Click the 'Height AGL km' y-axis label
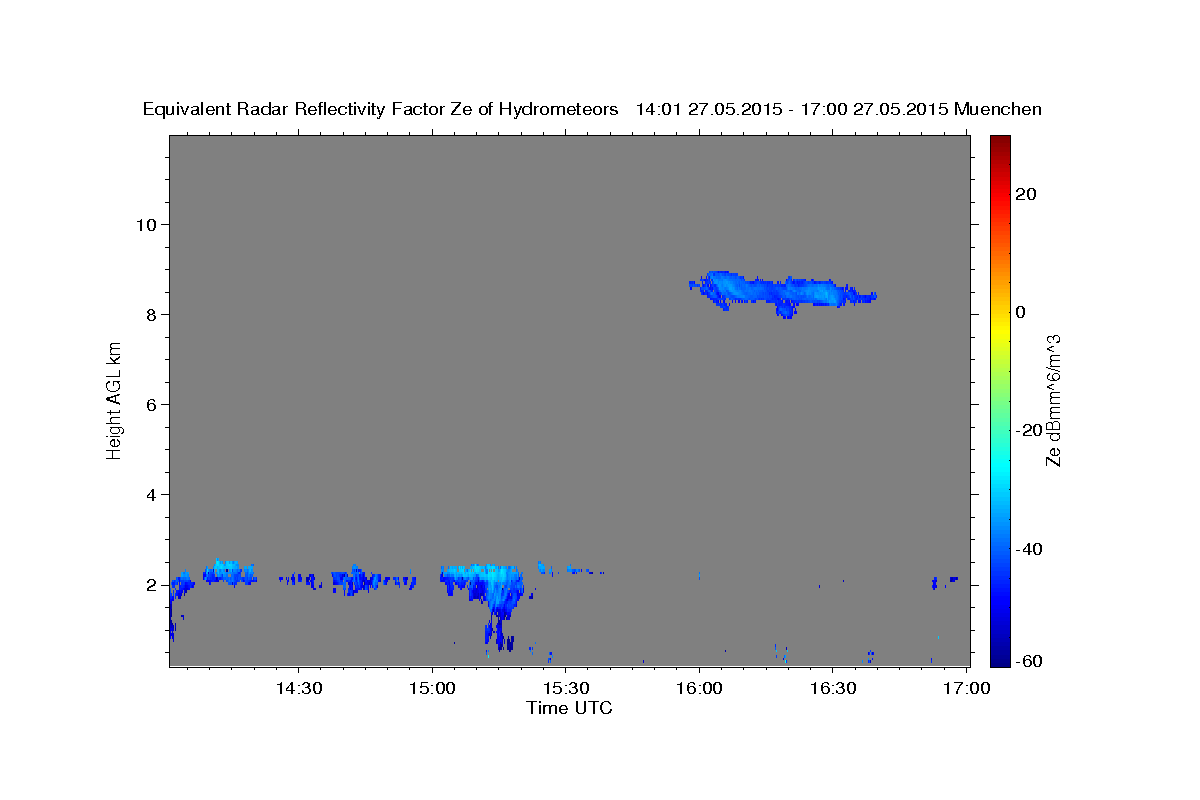Viewport: 1200px width, 800px height. (114, 401)
